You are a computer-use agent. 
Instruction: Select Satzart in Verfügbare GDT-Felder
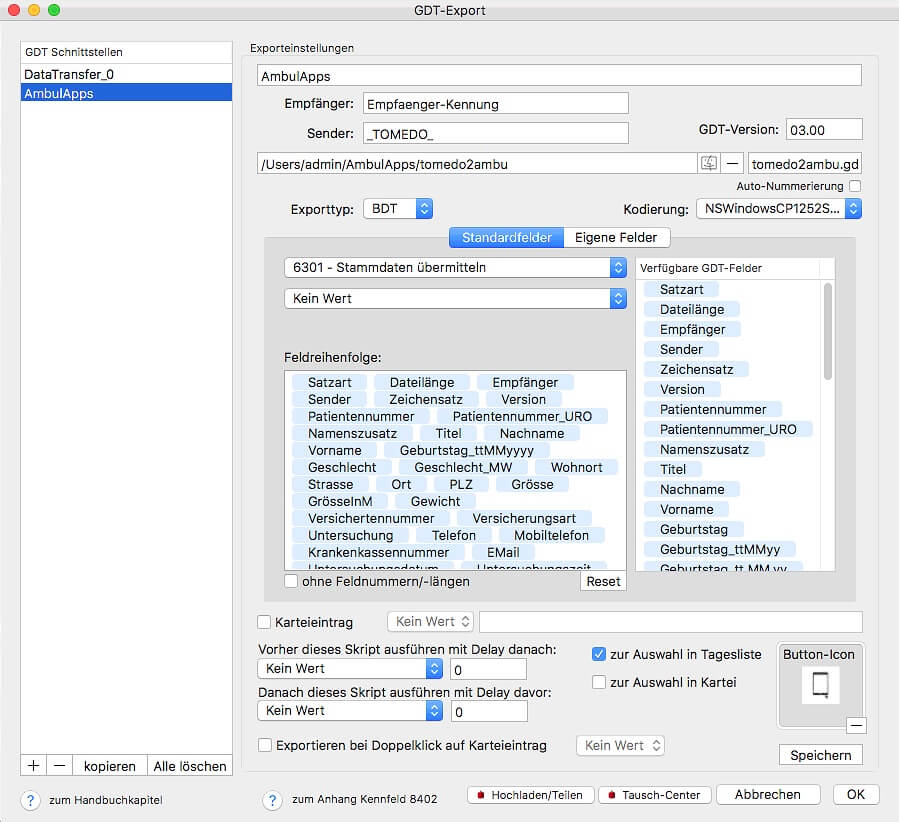click(x=681, y=289)
